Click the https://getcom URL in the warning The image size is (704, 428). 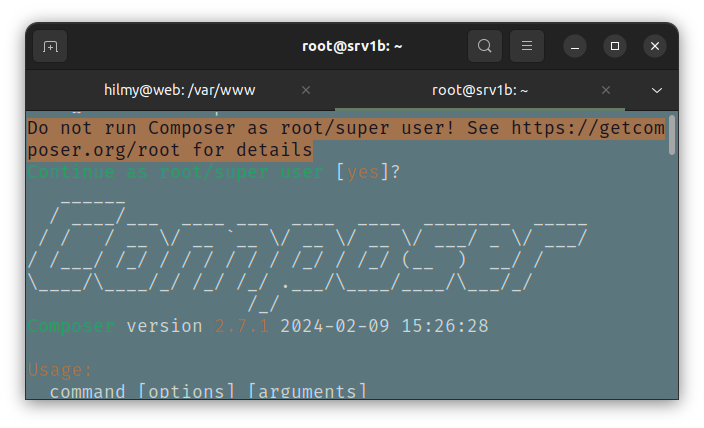tap(587, 128)
